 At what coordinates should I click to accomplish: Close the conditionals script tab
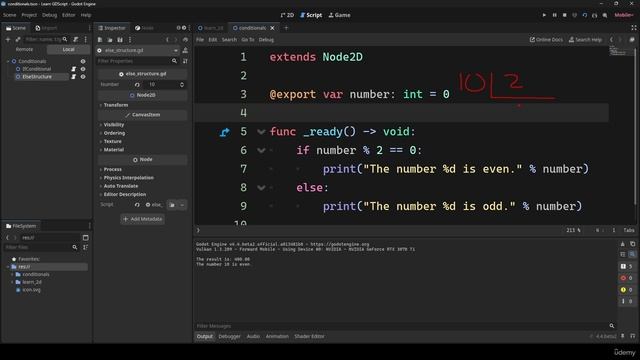pyautogui.click(x=272, y=28)
